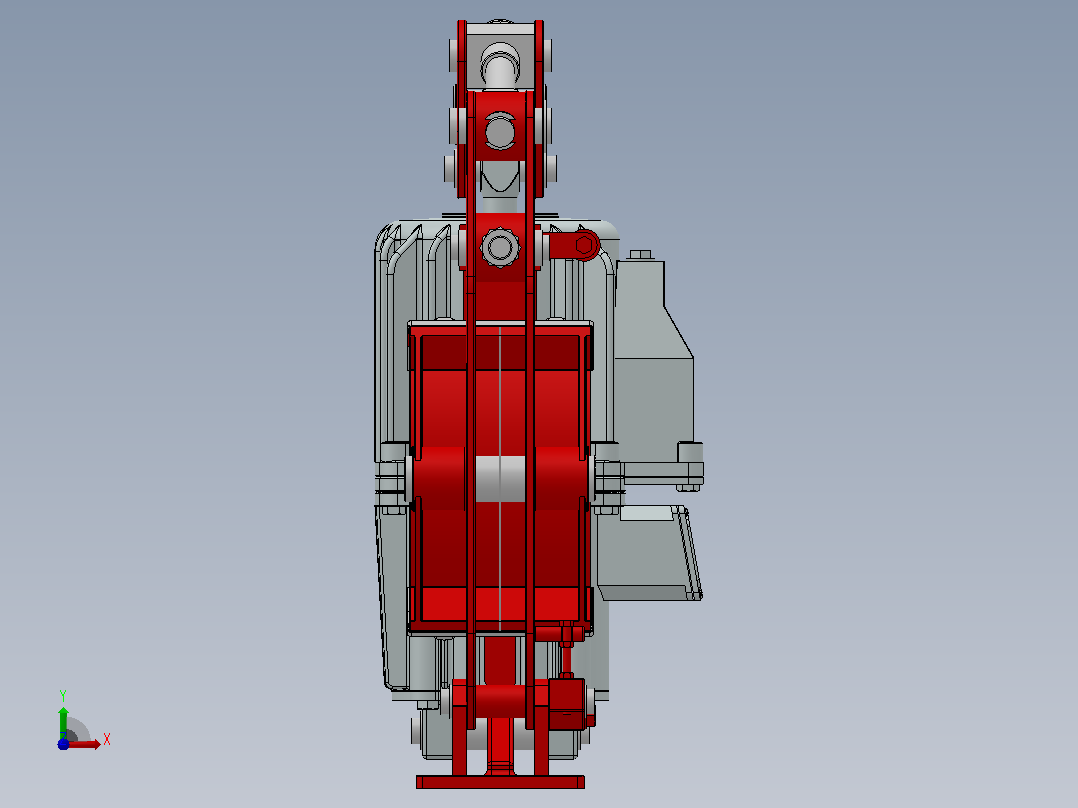Select the gray terminal box on the motor side

point(654,371)
